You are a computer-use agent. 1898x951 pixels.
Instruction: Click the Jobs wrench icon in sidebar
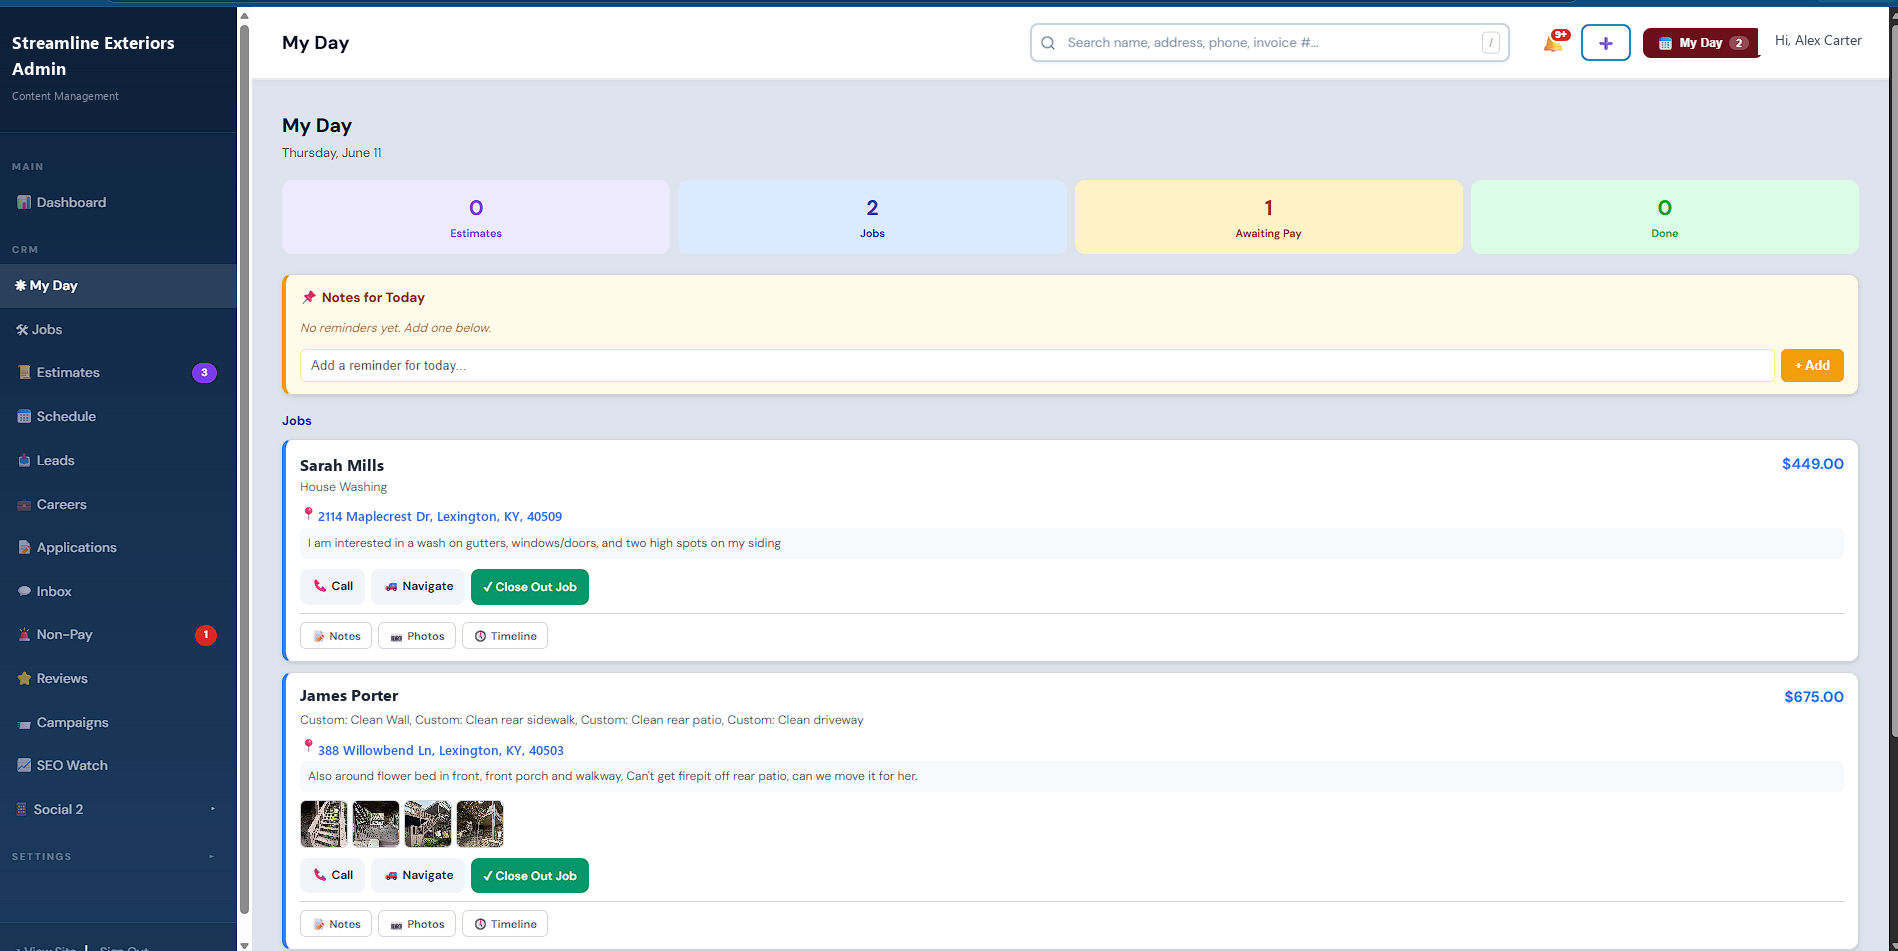(x=22, y=329)
